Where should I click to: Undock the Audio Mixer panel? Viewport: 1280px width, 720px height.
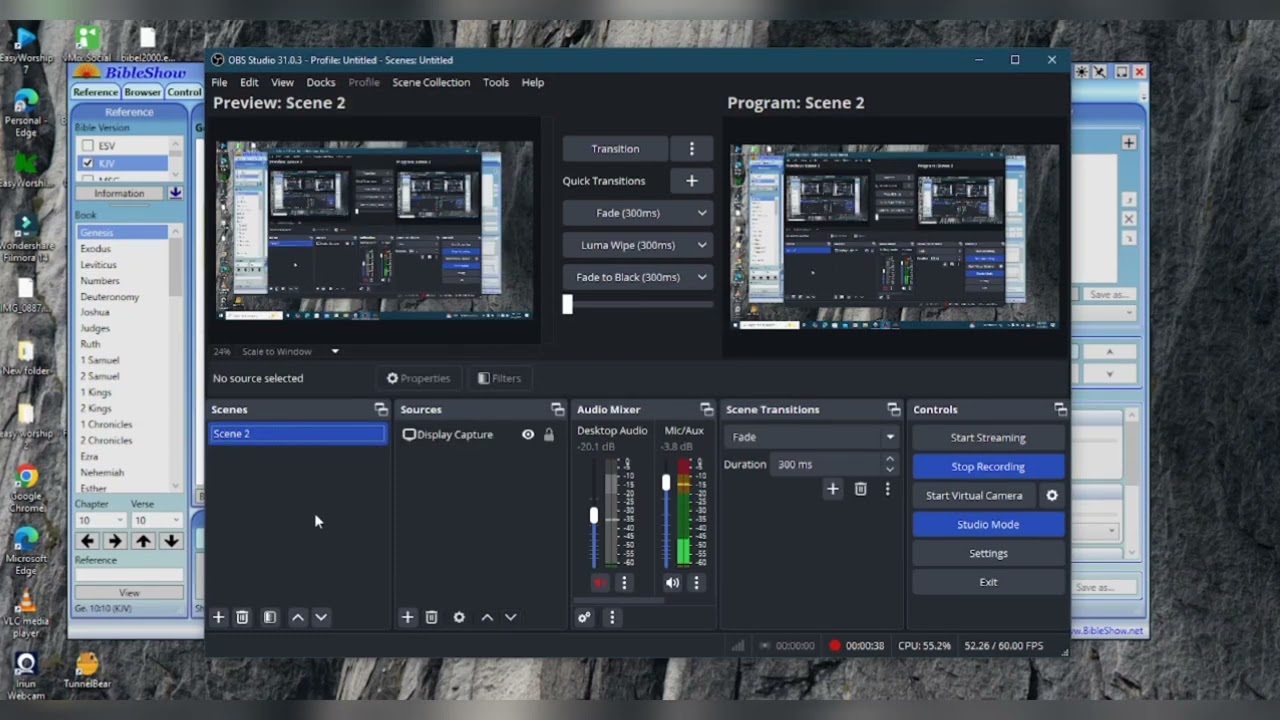pyautogui.click(x=707, y=409)
